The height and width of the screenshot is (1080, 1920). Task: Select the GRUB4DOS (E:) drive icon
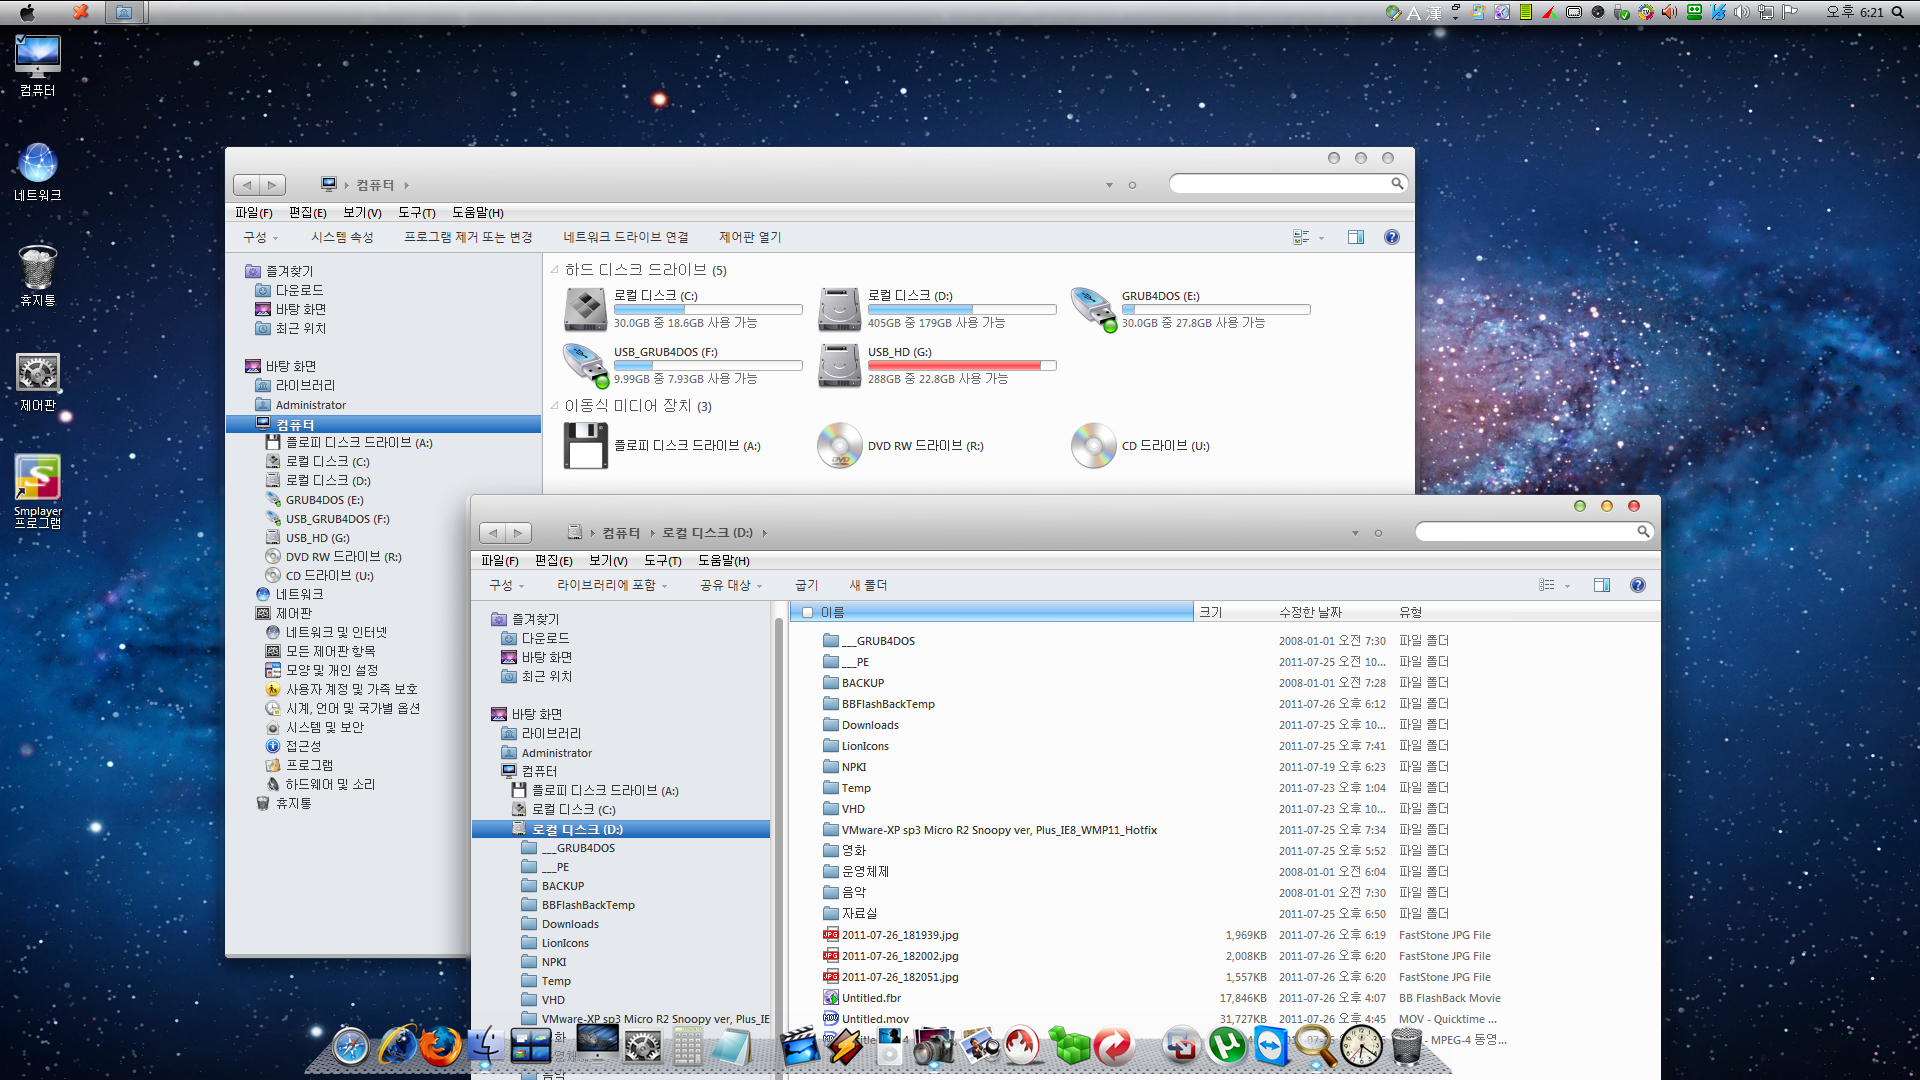coord(1093,309)
